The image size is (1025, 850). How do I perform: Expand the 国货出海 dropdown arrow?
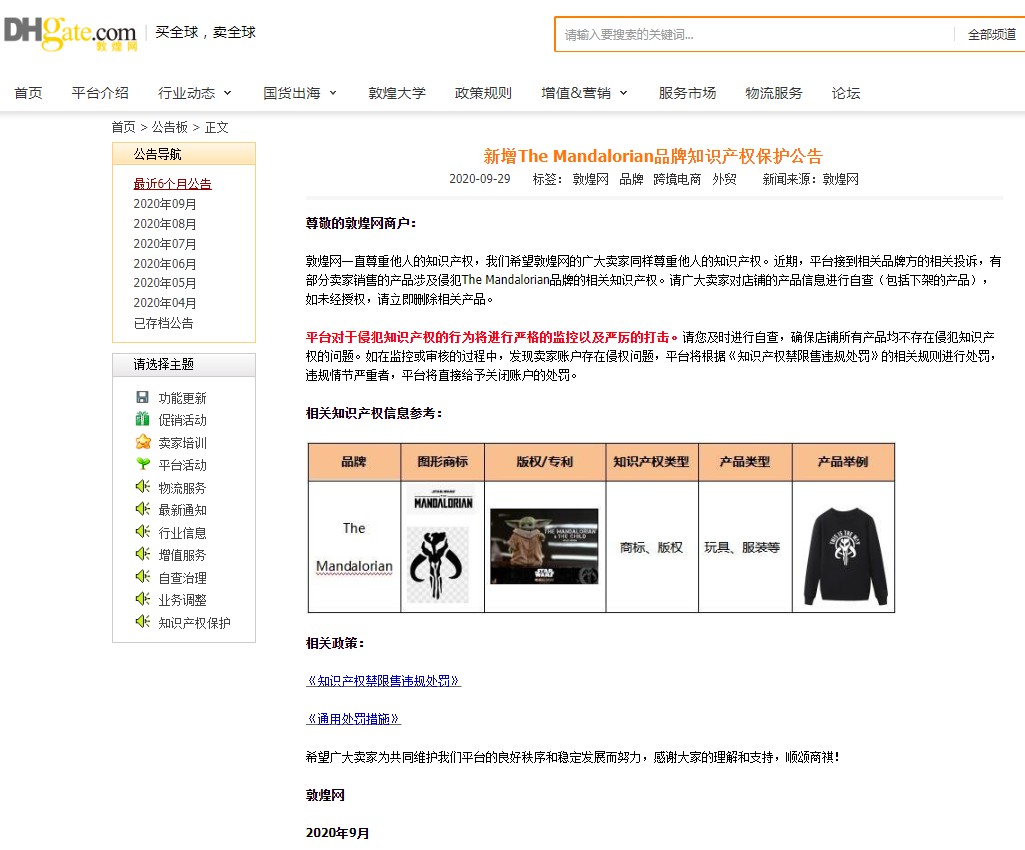333,94
